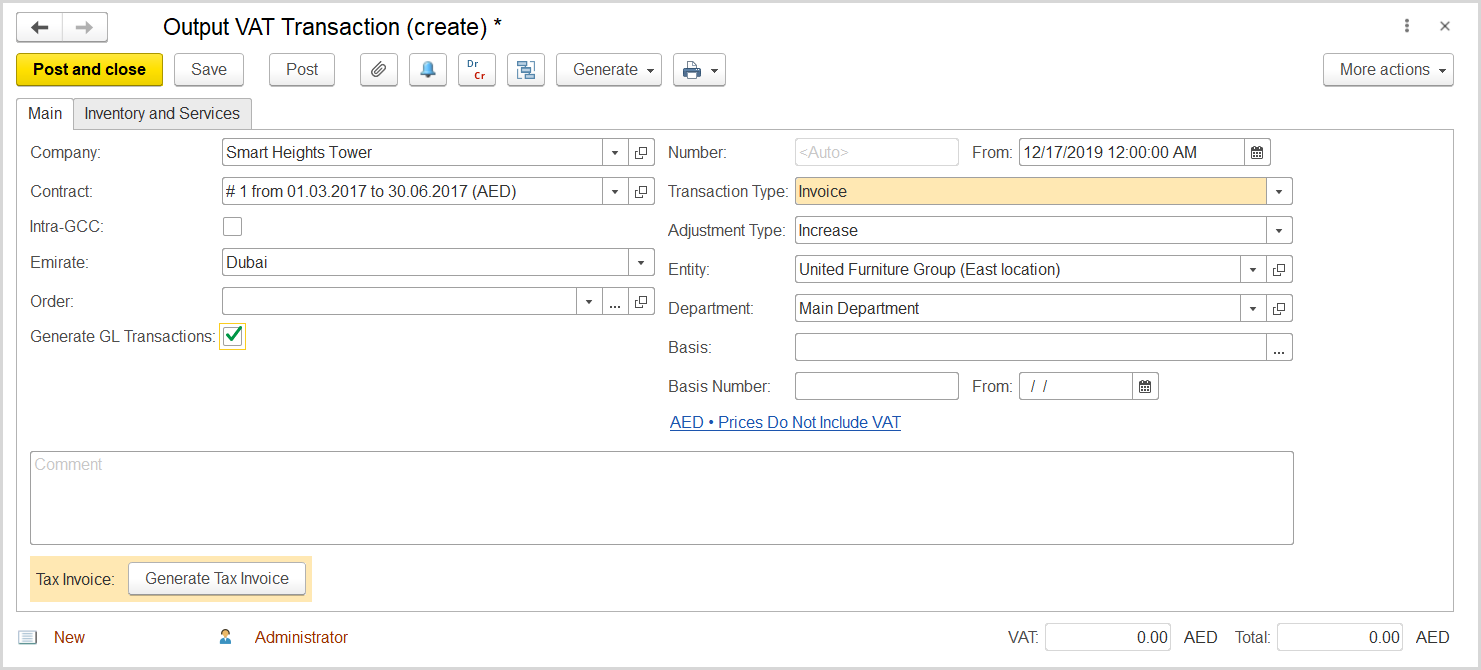Viewport: 1481px width, 670px height.
Task: Switch to the Main tab
Action: point(45,114)
